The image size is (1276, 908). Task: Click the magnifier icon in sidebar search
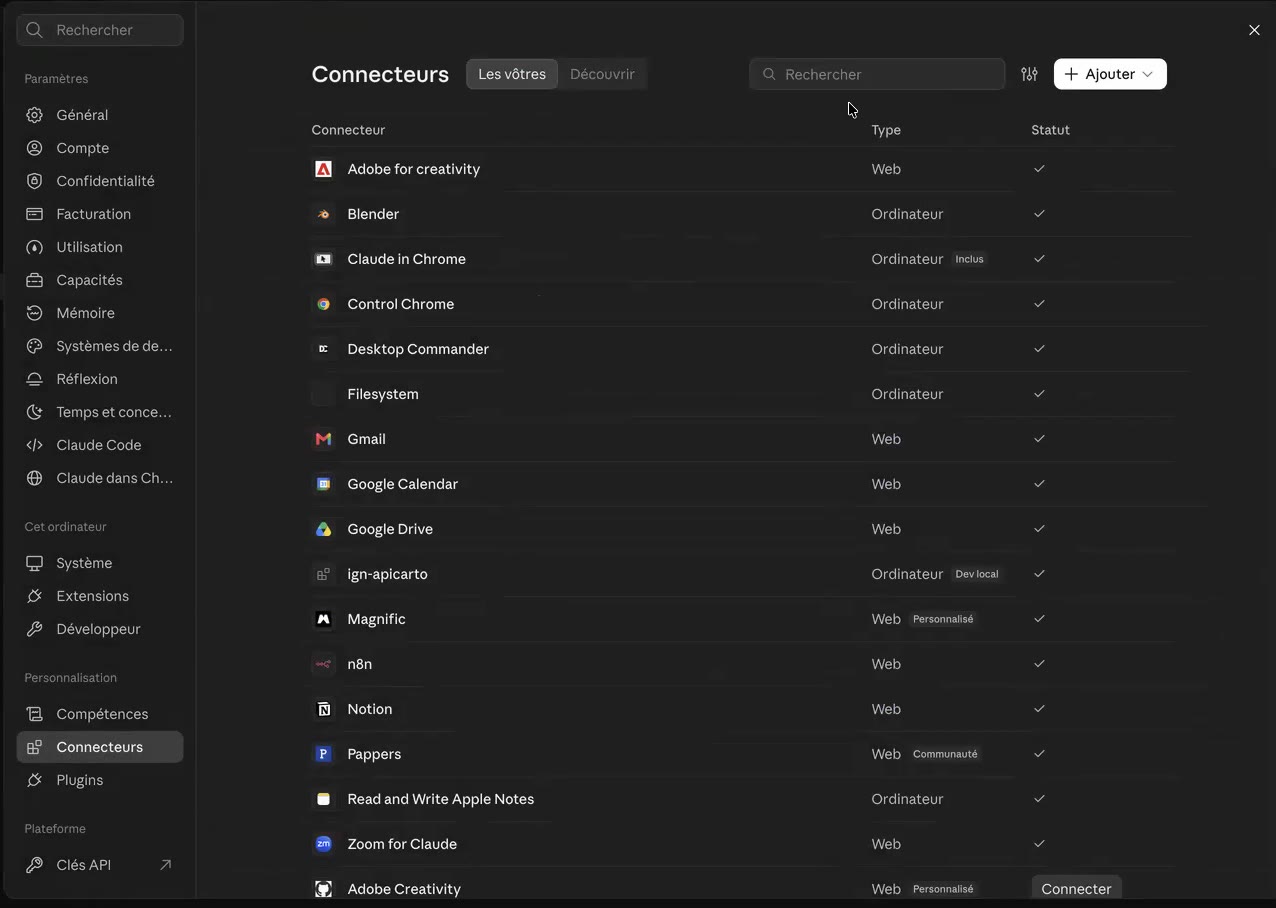click(35, 30)
